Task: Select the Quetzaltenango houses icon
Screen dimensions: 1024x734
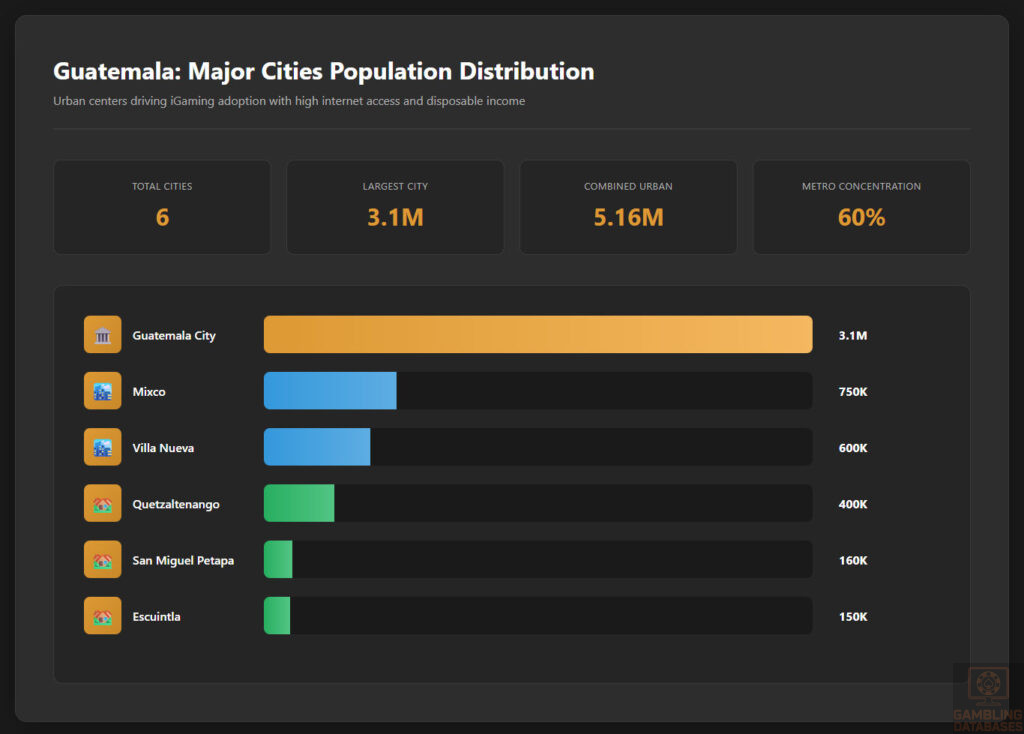Action: point(101,503)
